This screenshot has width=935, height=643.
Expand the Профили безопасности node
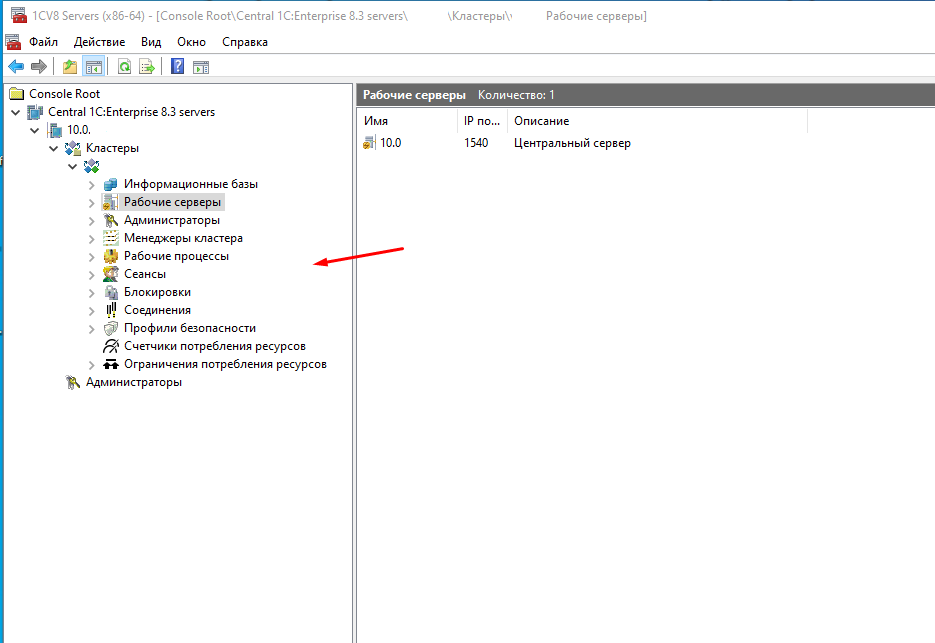tap(92, 329)
